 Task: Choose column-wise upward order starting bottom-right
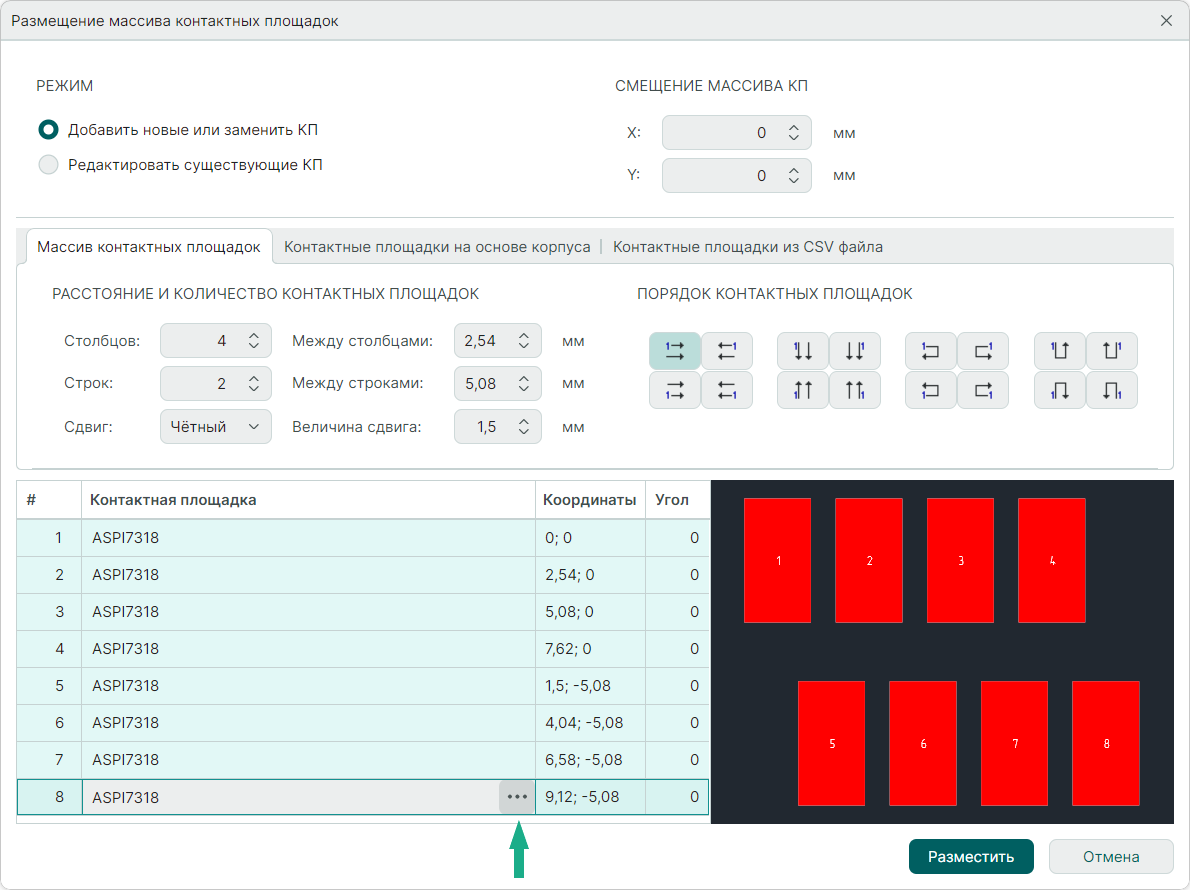point(854,390)
